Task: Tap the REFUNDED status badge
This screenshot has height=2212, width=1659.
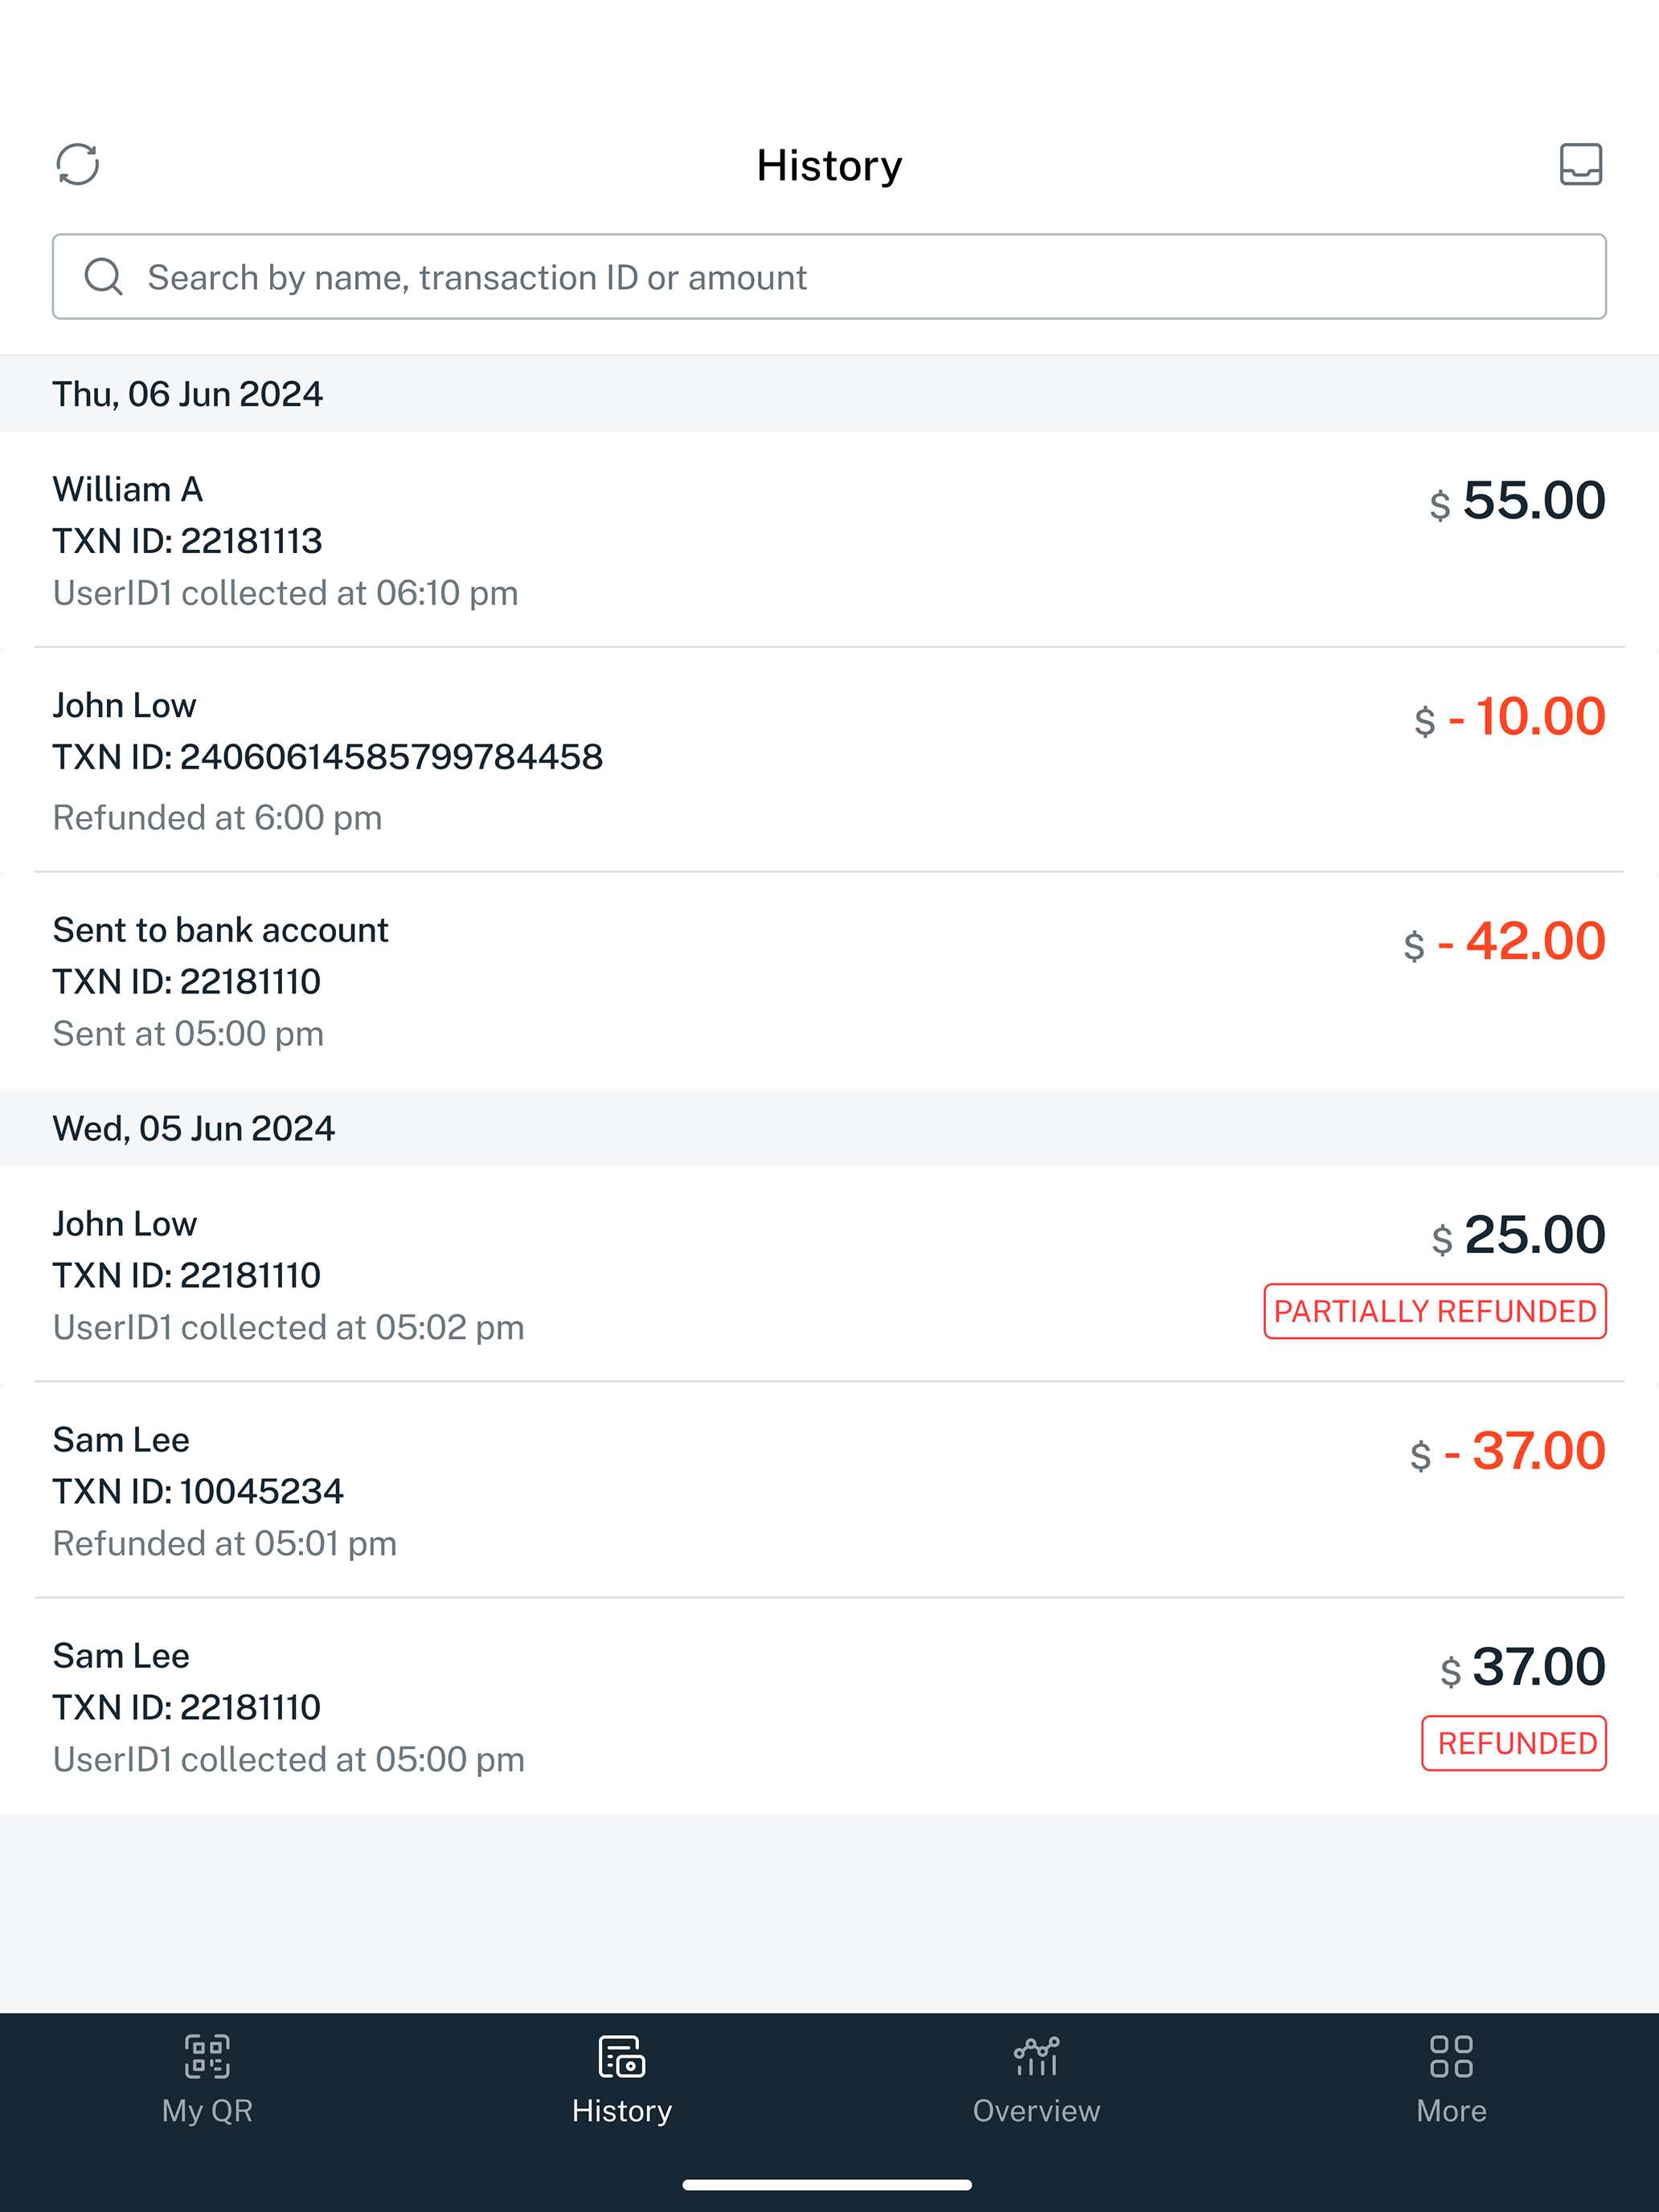Action: (1514, 1743)
